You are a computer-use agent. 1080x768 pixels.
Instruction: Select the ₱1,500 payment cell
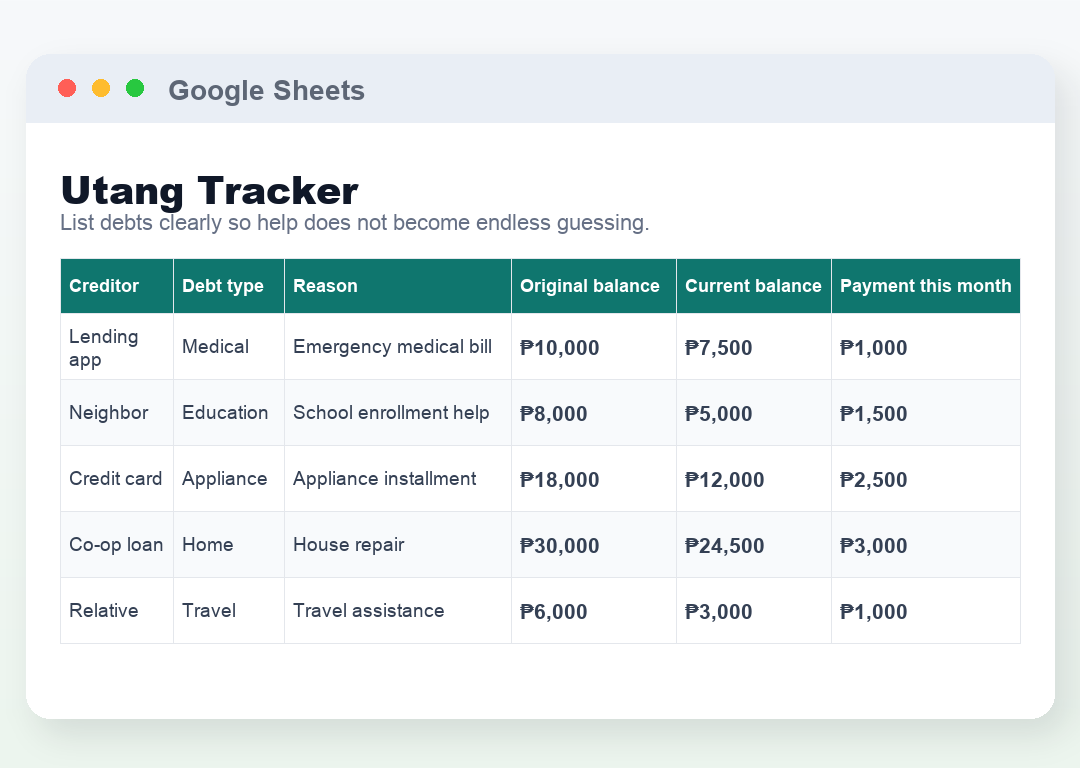(926, 413)
